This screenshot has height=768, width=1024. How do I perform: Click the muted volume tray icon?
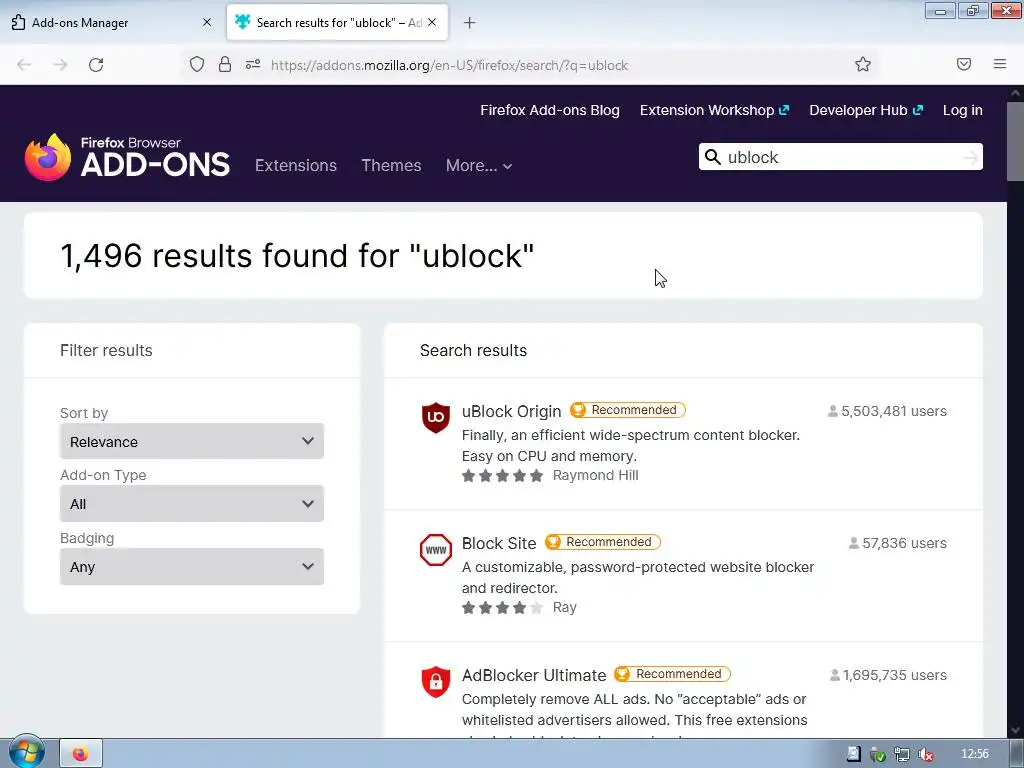(925, 754)
